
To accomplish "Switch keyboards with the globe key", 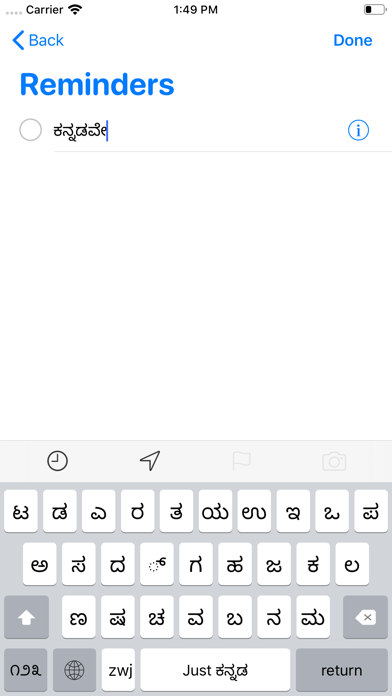I will point(74,670).
